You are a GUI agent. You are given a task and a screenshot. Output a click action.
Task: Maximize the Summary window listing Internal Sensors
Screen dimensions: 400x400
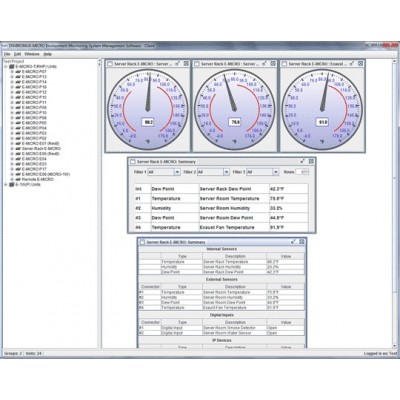pyautogui.click(x=293, y=242)
